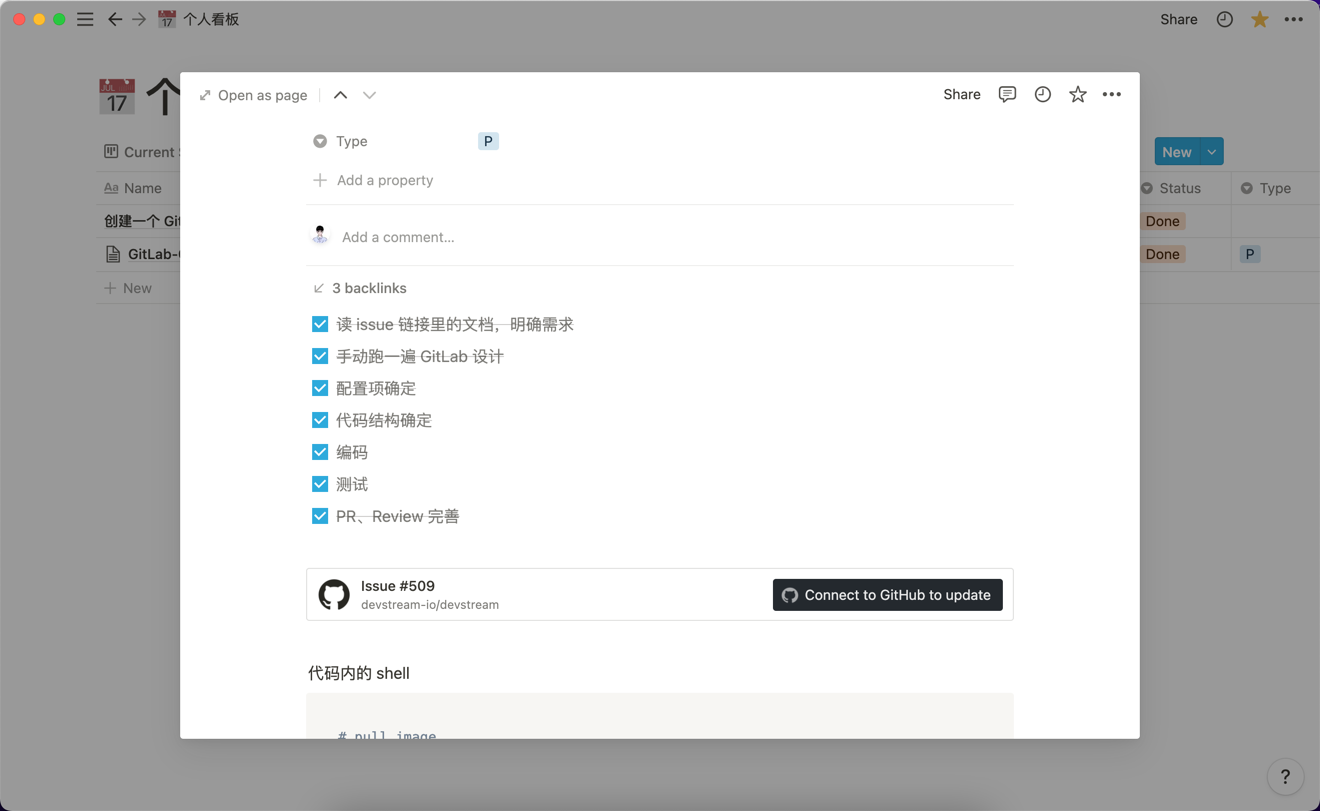Click the hamburger sidebar toggle icon
Image resolution: width=1320 pixels, height=811 pixels.
(85, 19)
